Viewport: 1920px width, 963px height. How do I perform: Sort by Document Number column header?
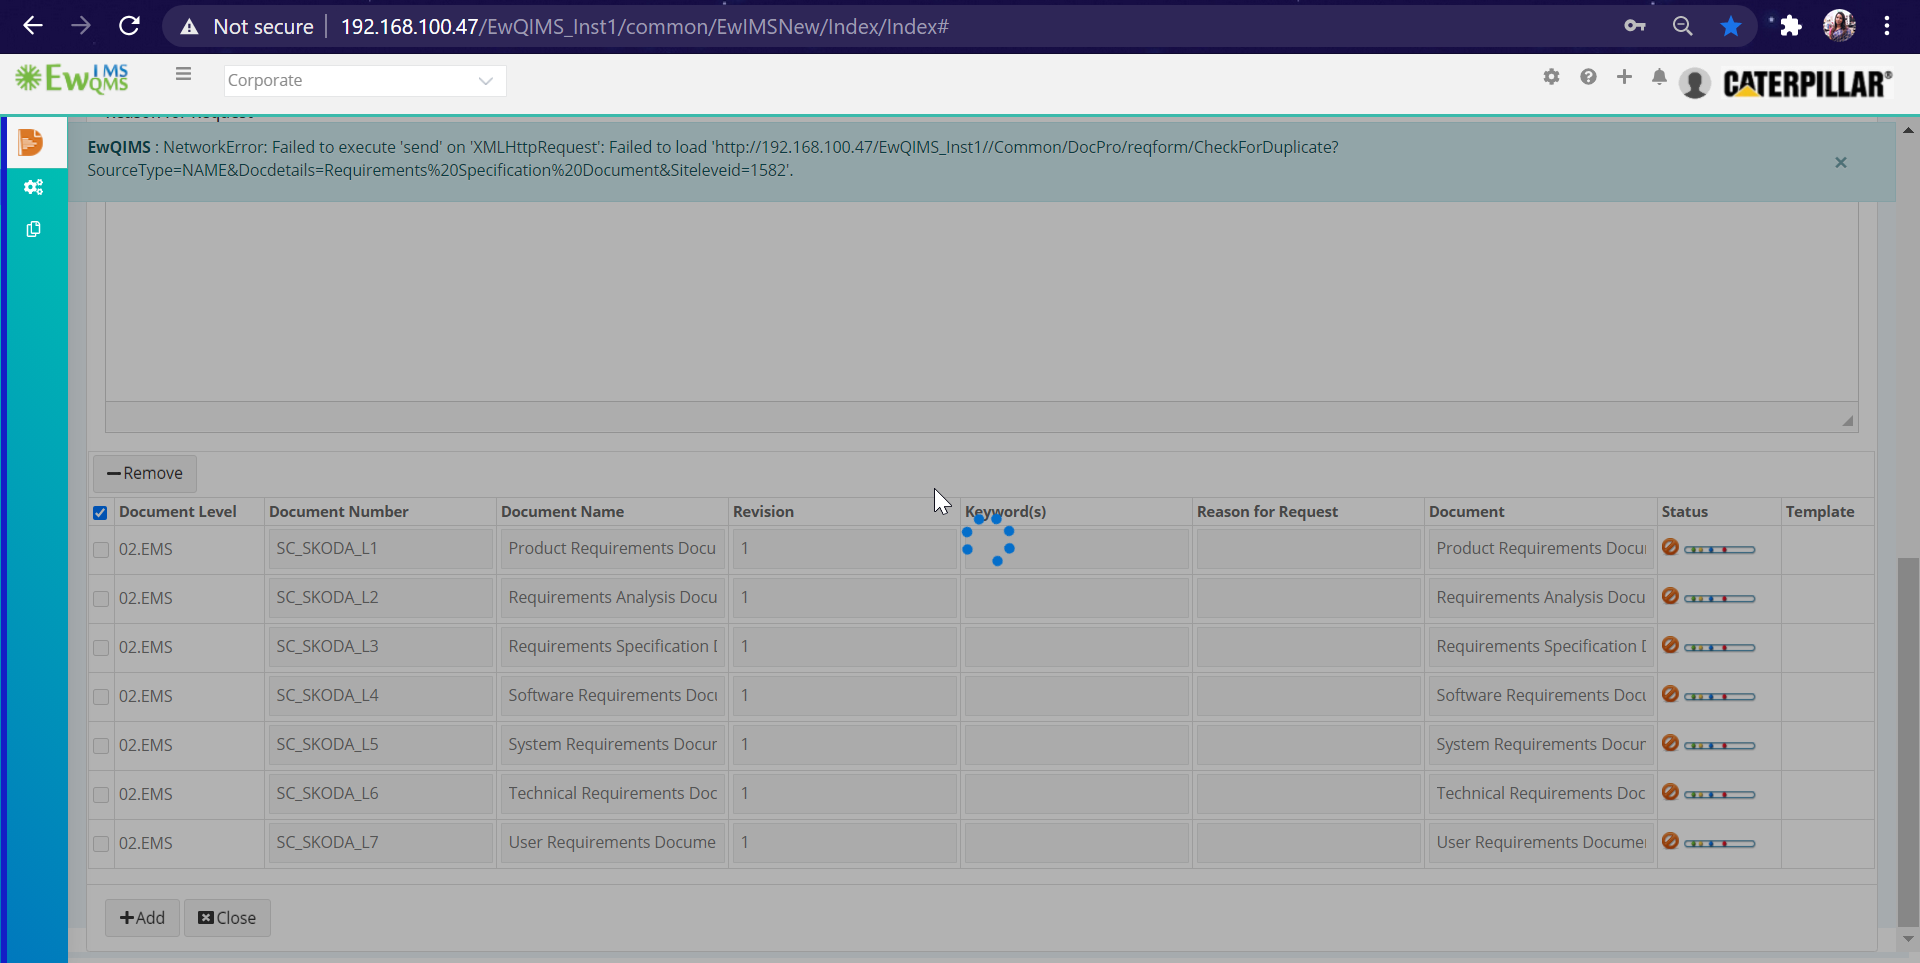click(338, 511)
